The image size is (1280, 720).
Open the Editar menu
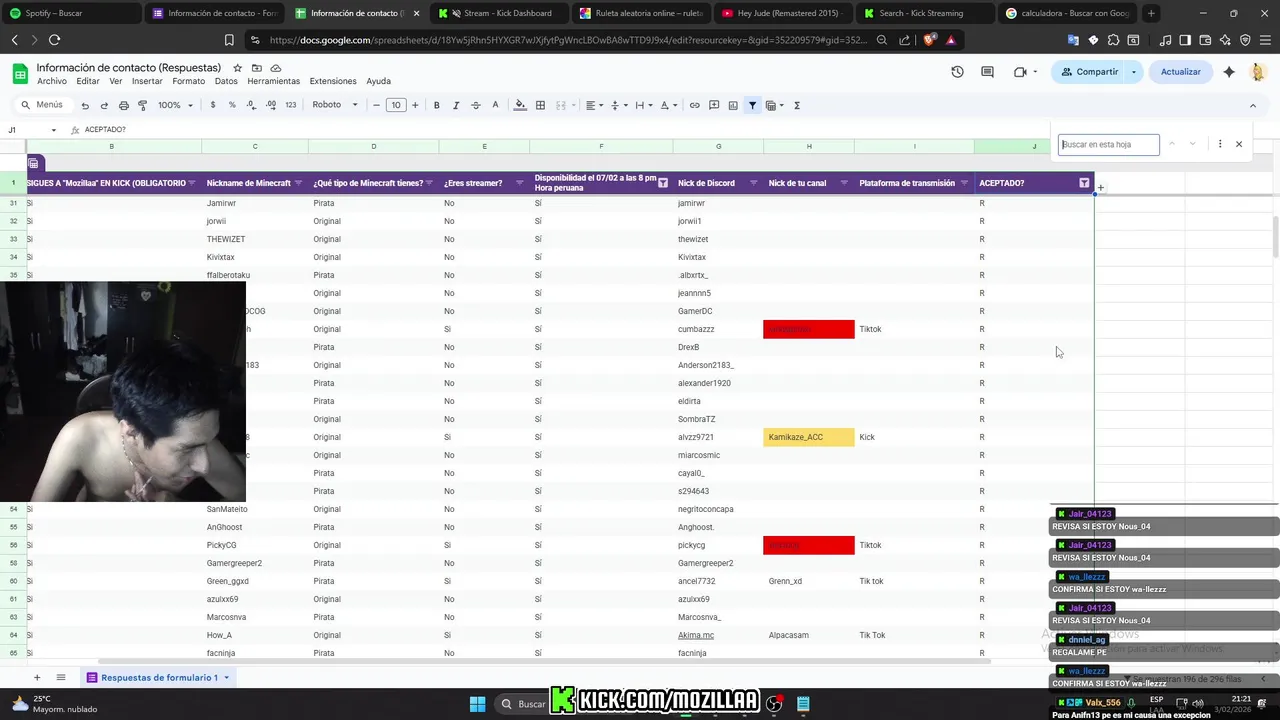tap(88, 81)
